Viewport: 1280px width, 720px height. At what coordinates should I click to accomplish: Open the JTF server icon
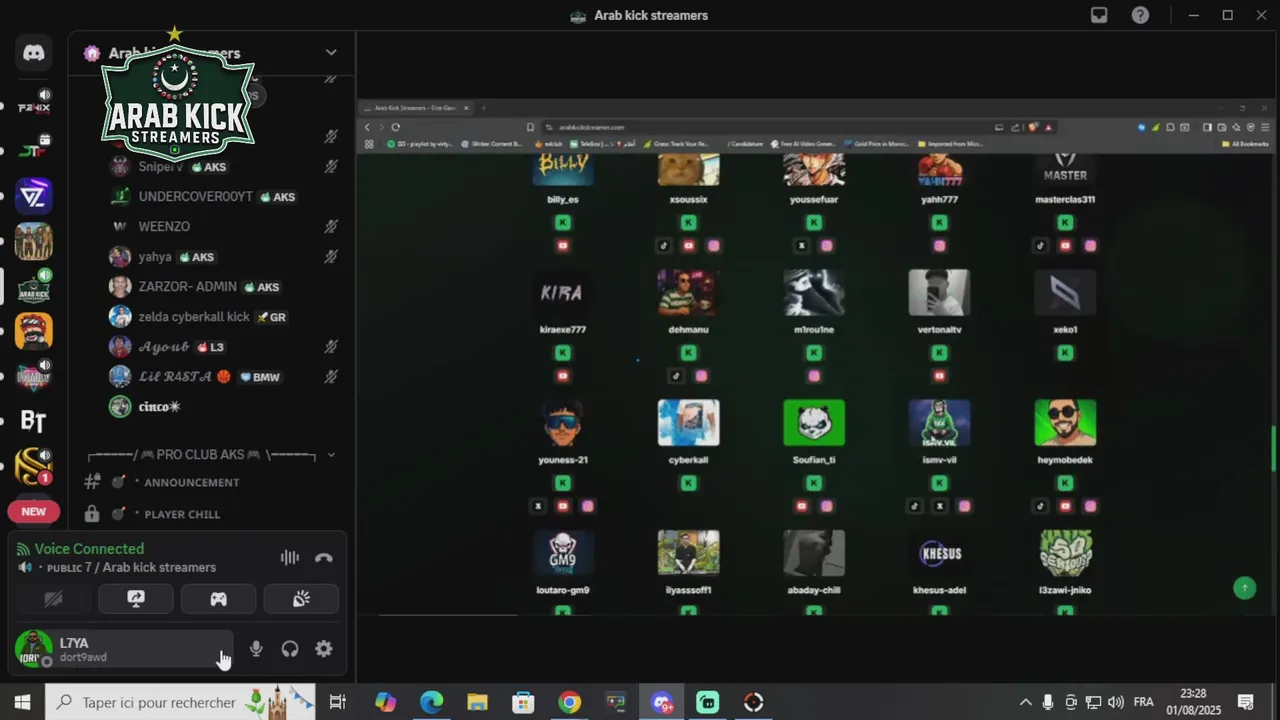point(34,150)
